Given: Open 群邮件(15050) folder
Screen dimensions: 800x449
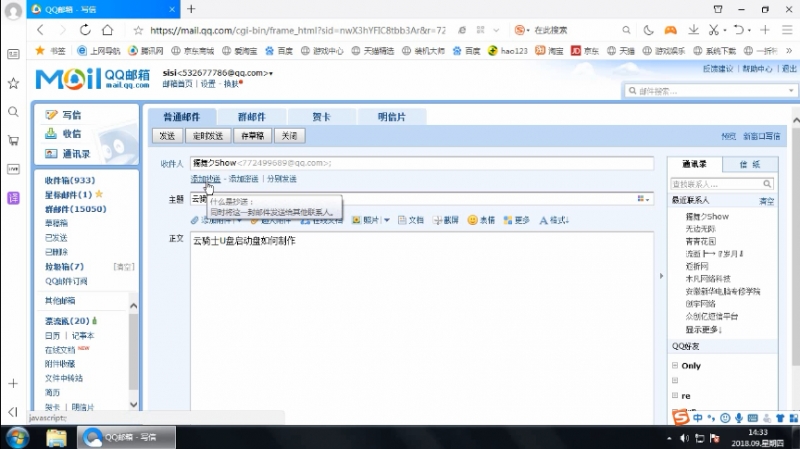Looking at the screenshot, I should point(76,209).
